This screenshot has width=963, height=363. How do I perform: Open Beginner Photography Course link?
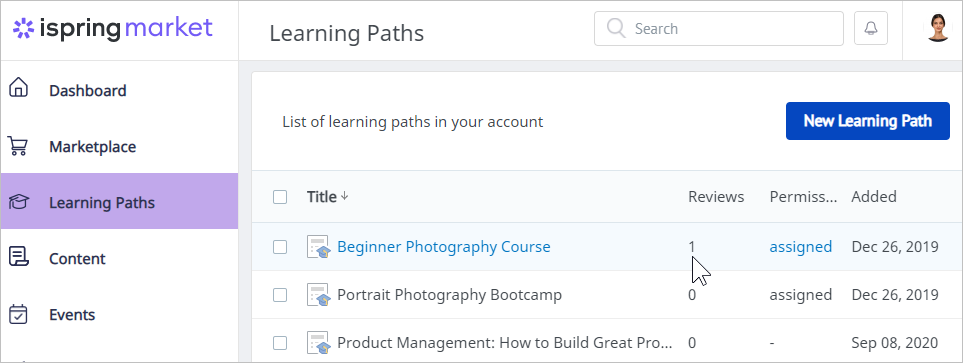[444, 247]
